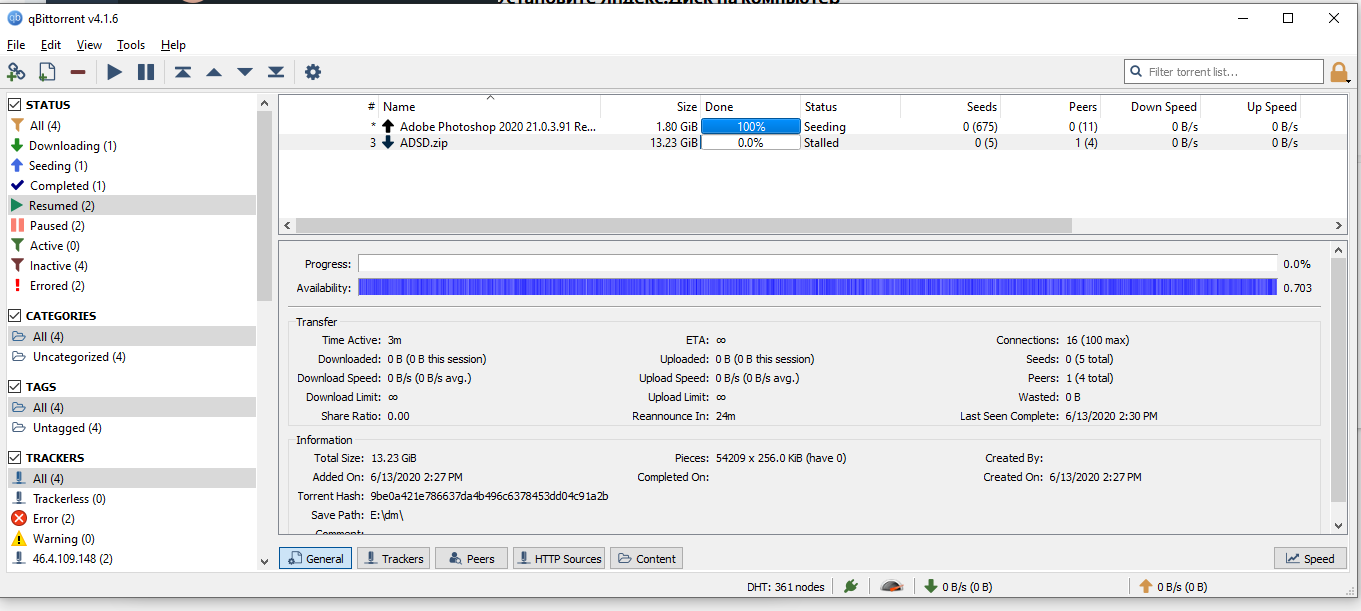This screenshot has width=1361, height=611.
Task: Select the All (4) status filter
Action: 131,125
